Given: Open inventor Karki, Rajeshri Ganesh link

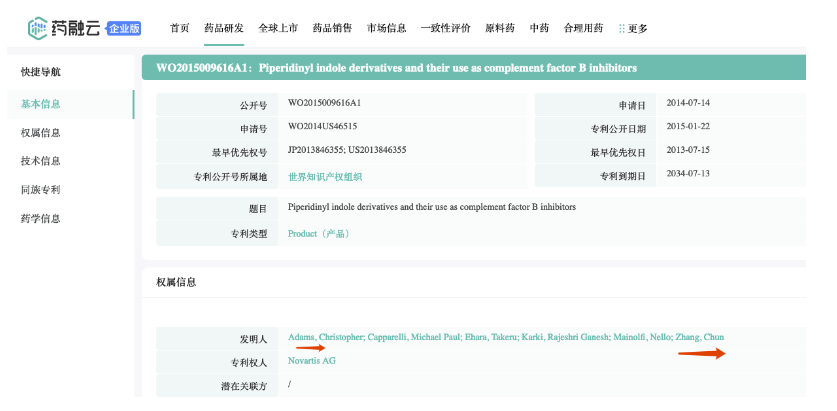Looking at the screenshot, I should click(x=565, y=337).
